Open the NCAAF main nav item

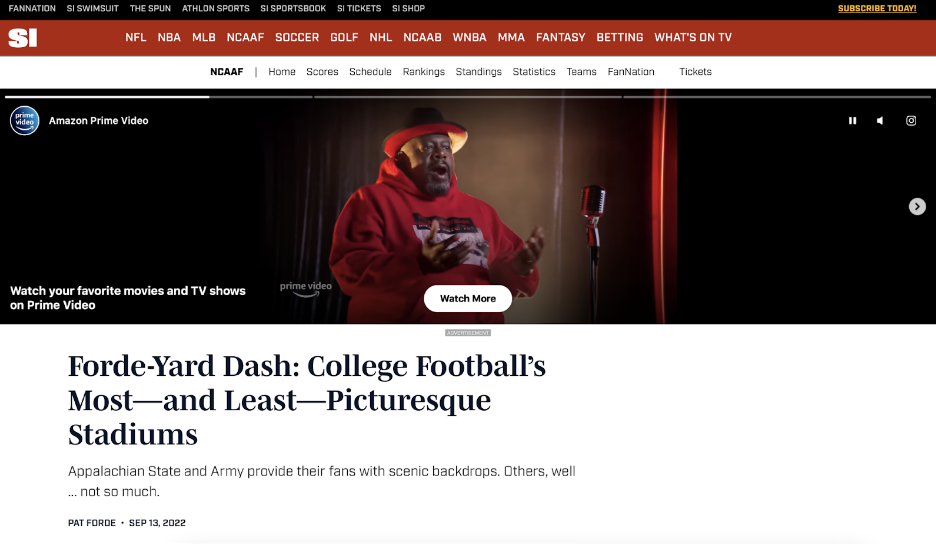pyautogui.click(x=245, y=38)
